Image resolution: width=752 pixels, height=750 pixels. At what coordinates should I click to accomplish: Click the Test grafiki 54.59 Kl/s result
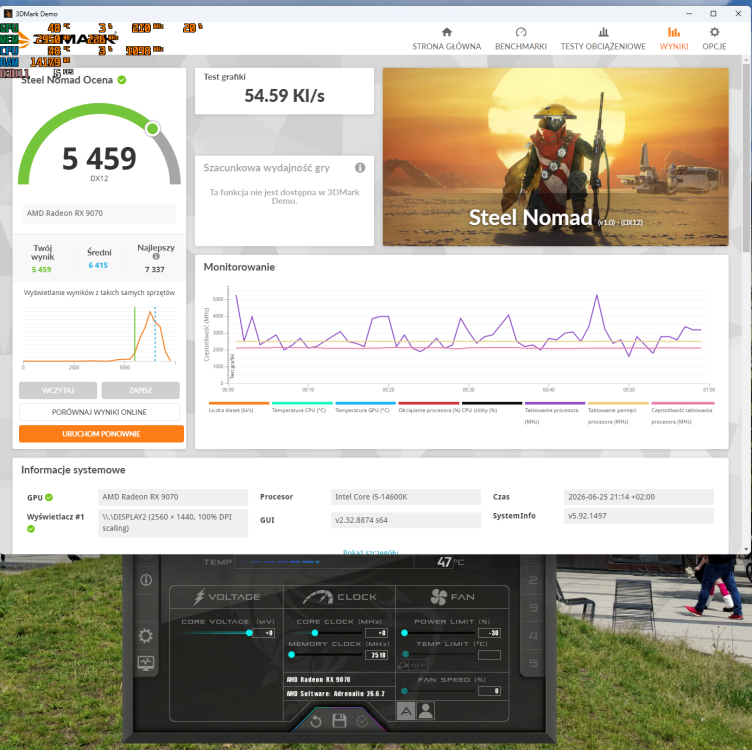[x=284, y=95]
